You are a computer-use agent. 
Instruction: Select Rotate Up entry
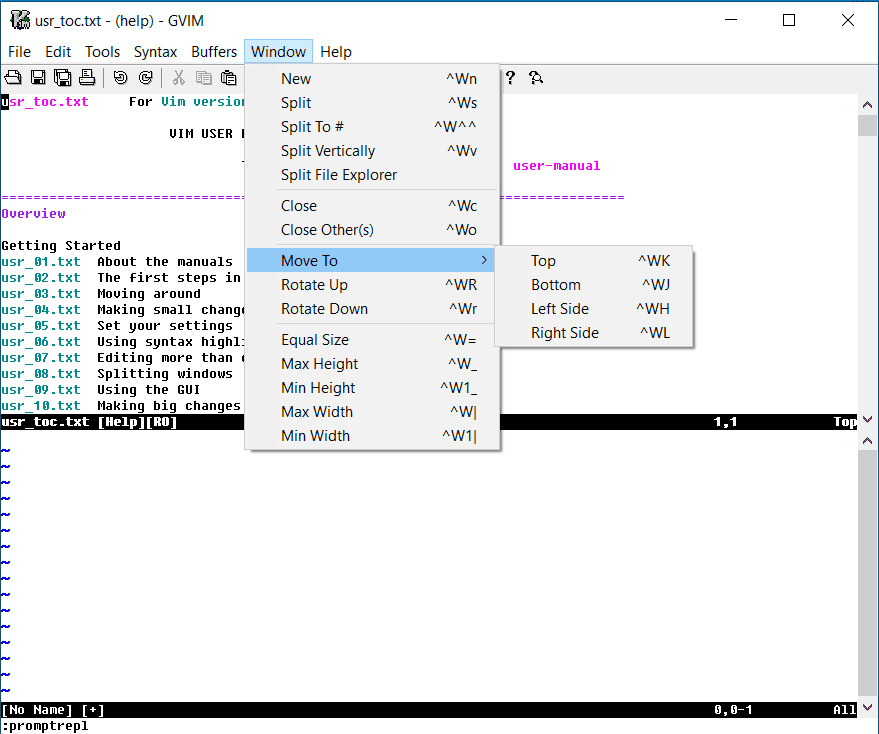pyautogui.click(x=372, y=285)
